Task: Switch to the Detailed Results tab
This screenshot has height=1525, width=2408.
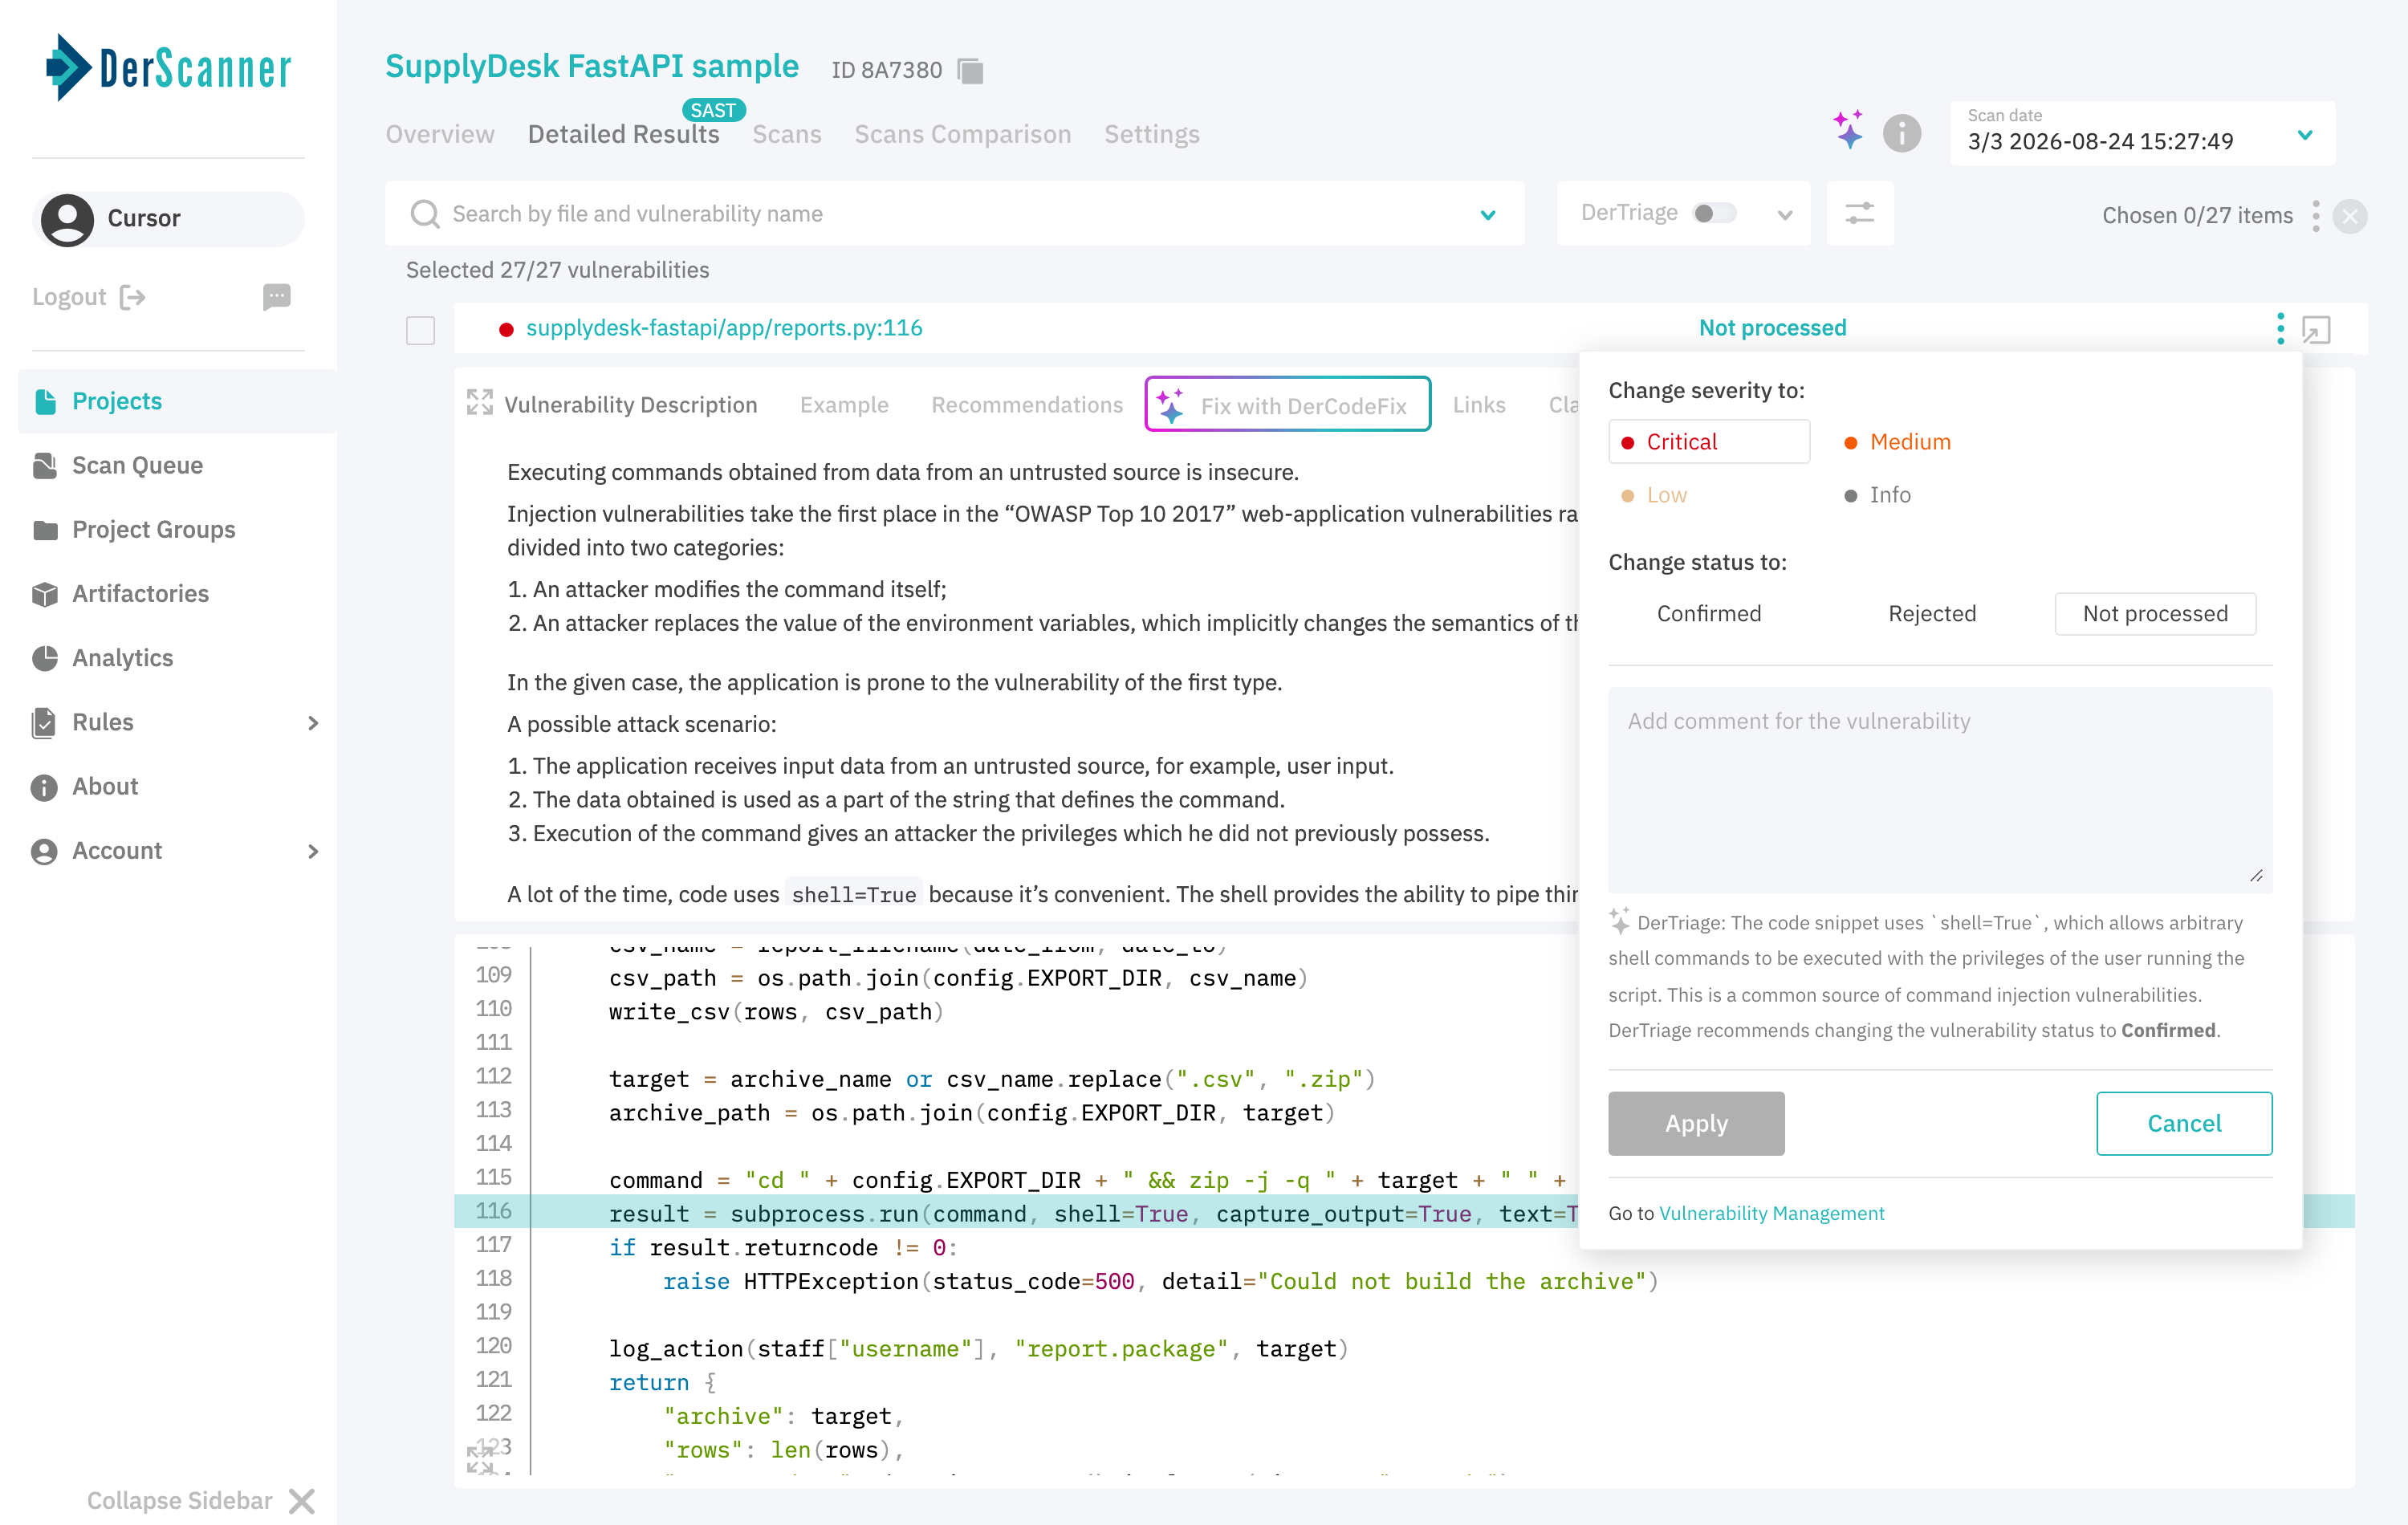Action: coord(624,134)
